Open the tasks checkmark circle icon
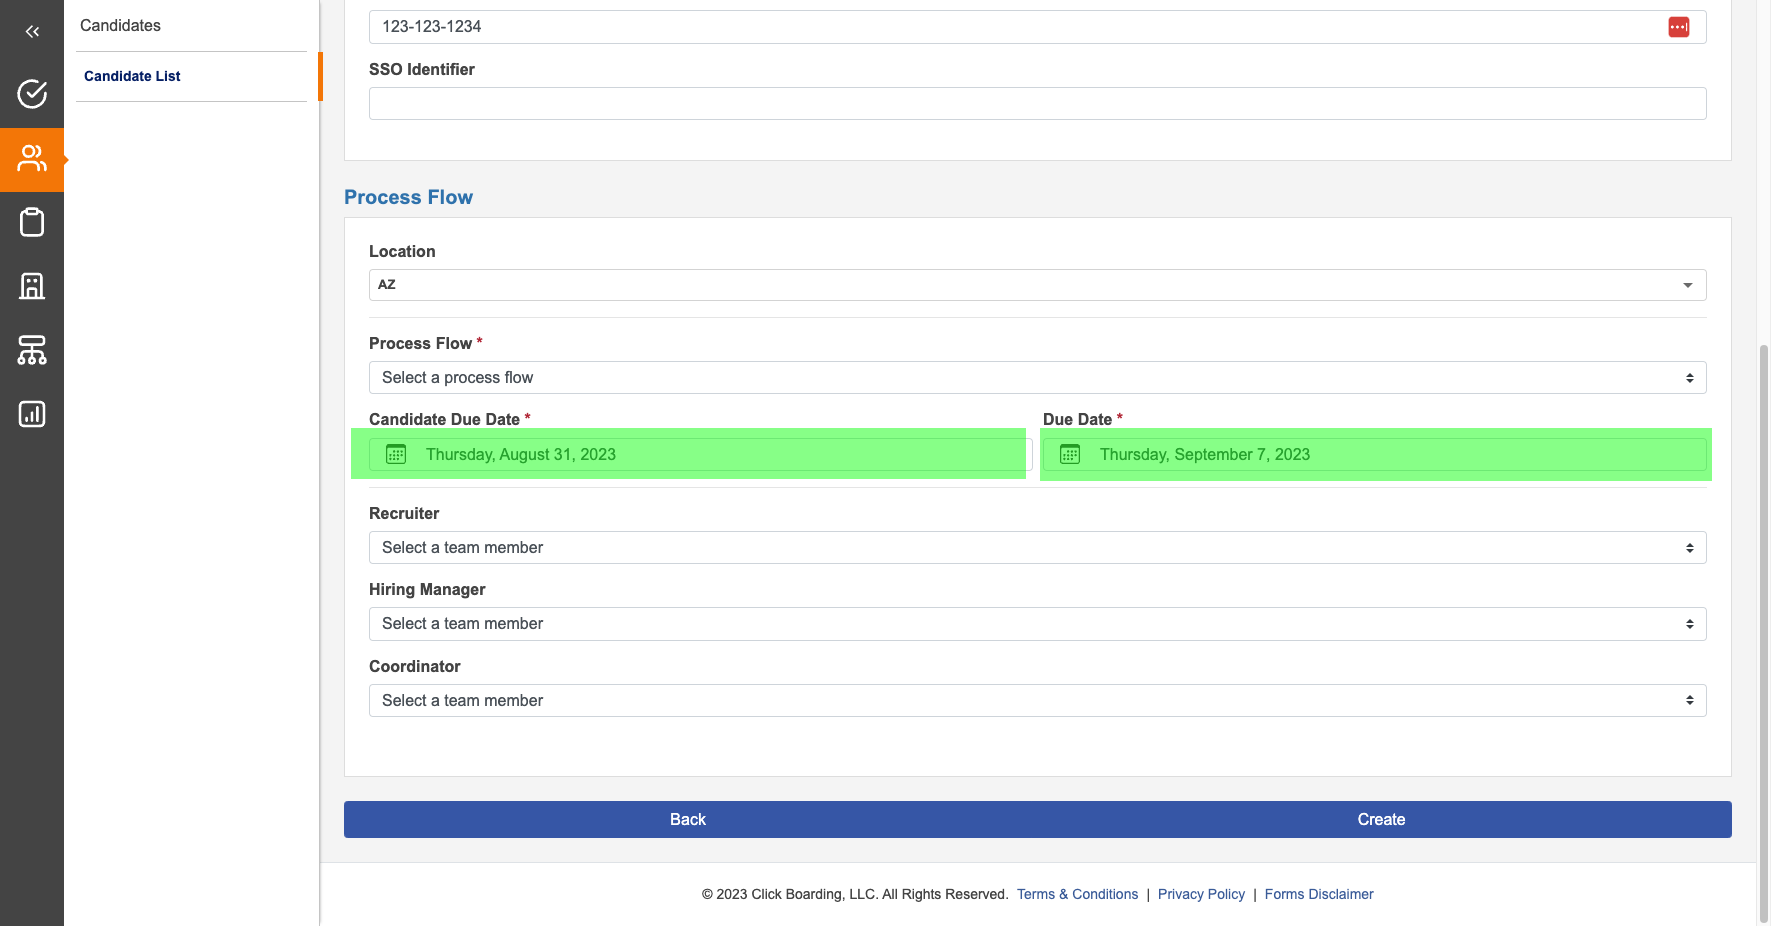 pyautogui.click(x=32, y=94)
